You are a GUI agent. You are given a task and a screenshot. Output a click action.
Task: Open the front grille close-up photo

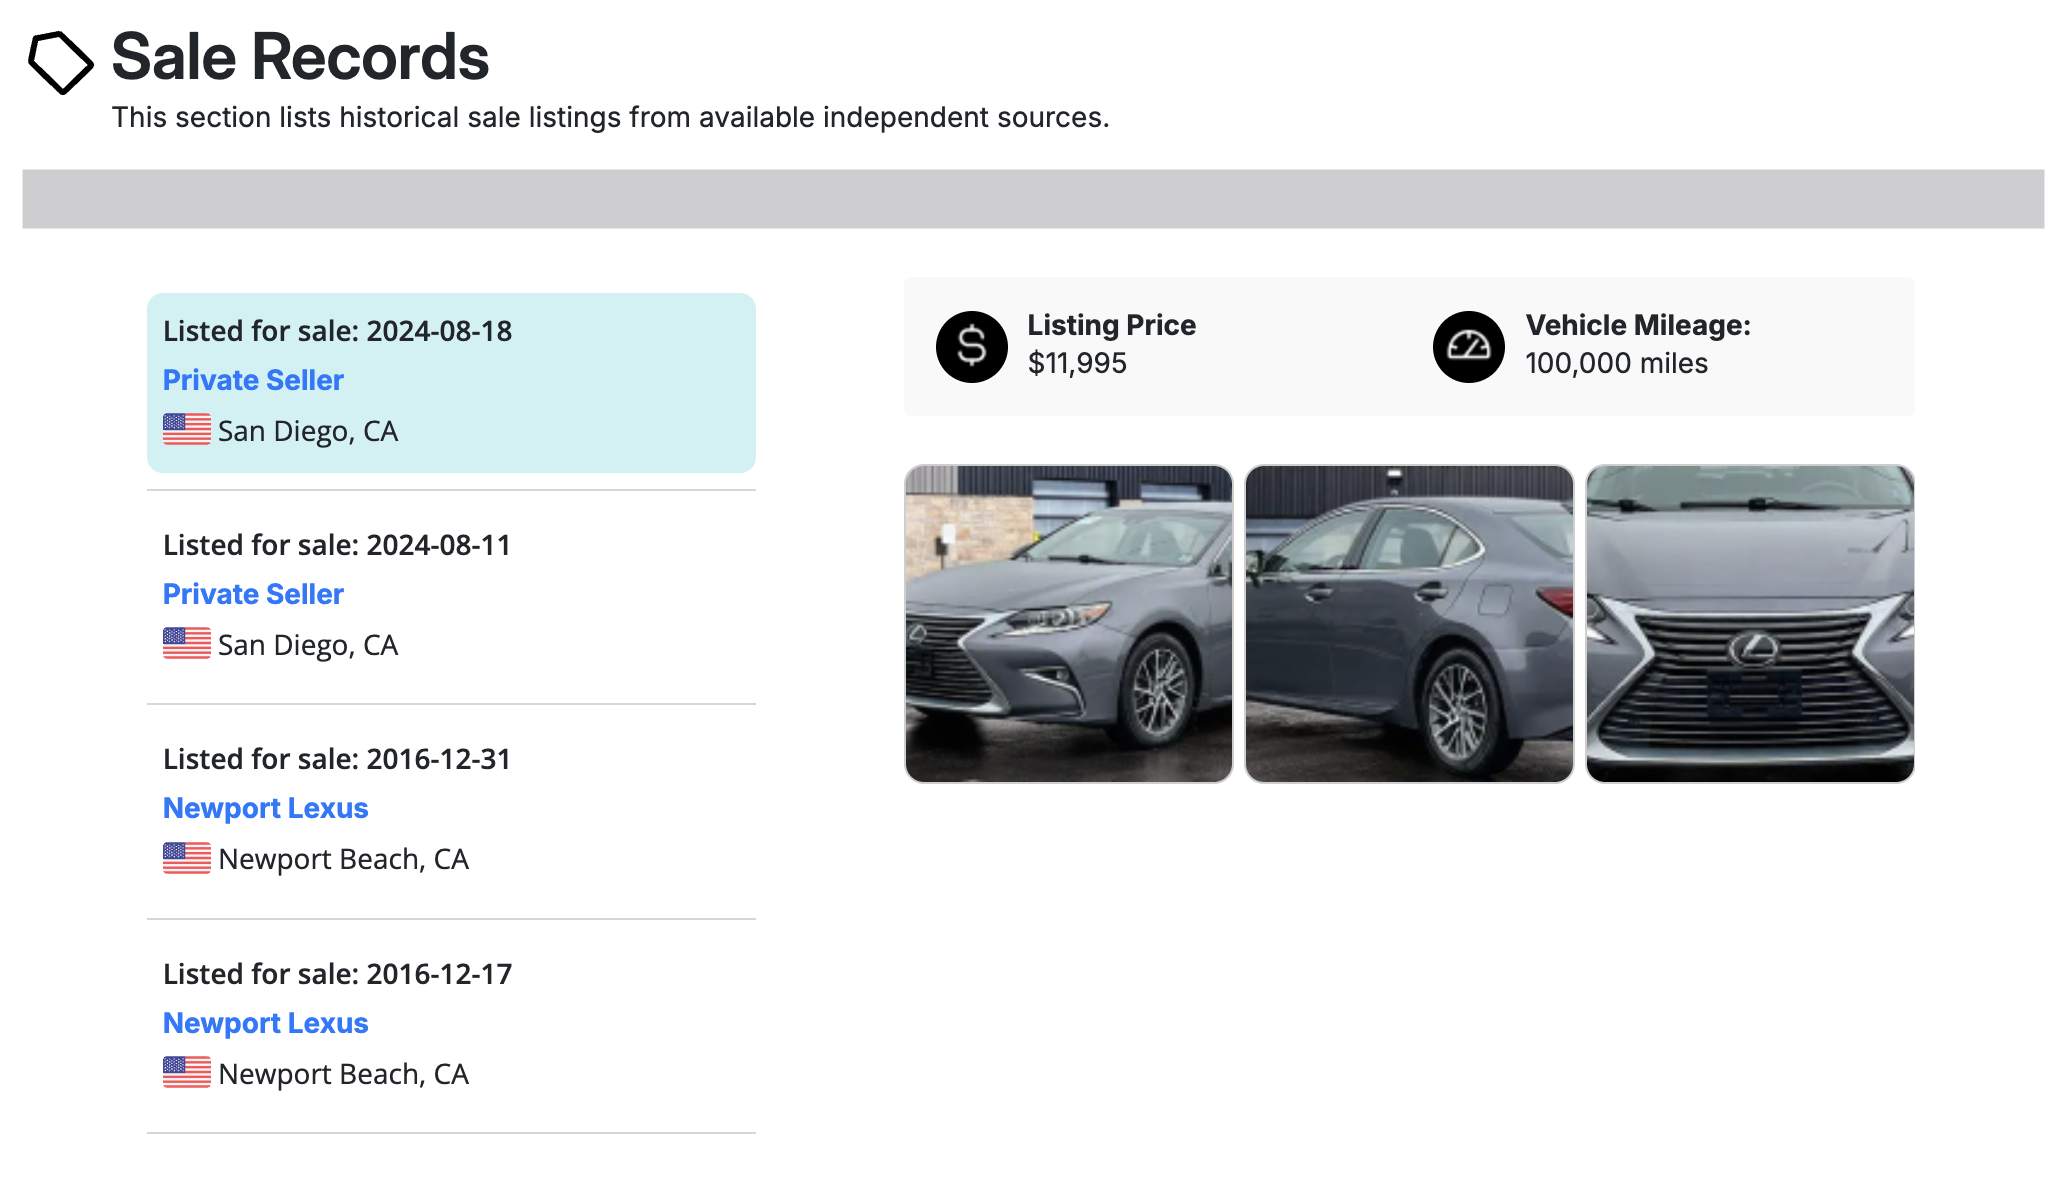pos(1750,623)
